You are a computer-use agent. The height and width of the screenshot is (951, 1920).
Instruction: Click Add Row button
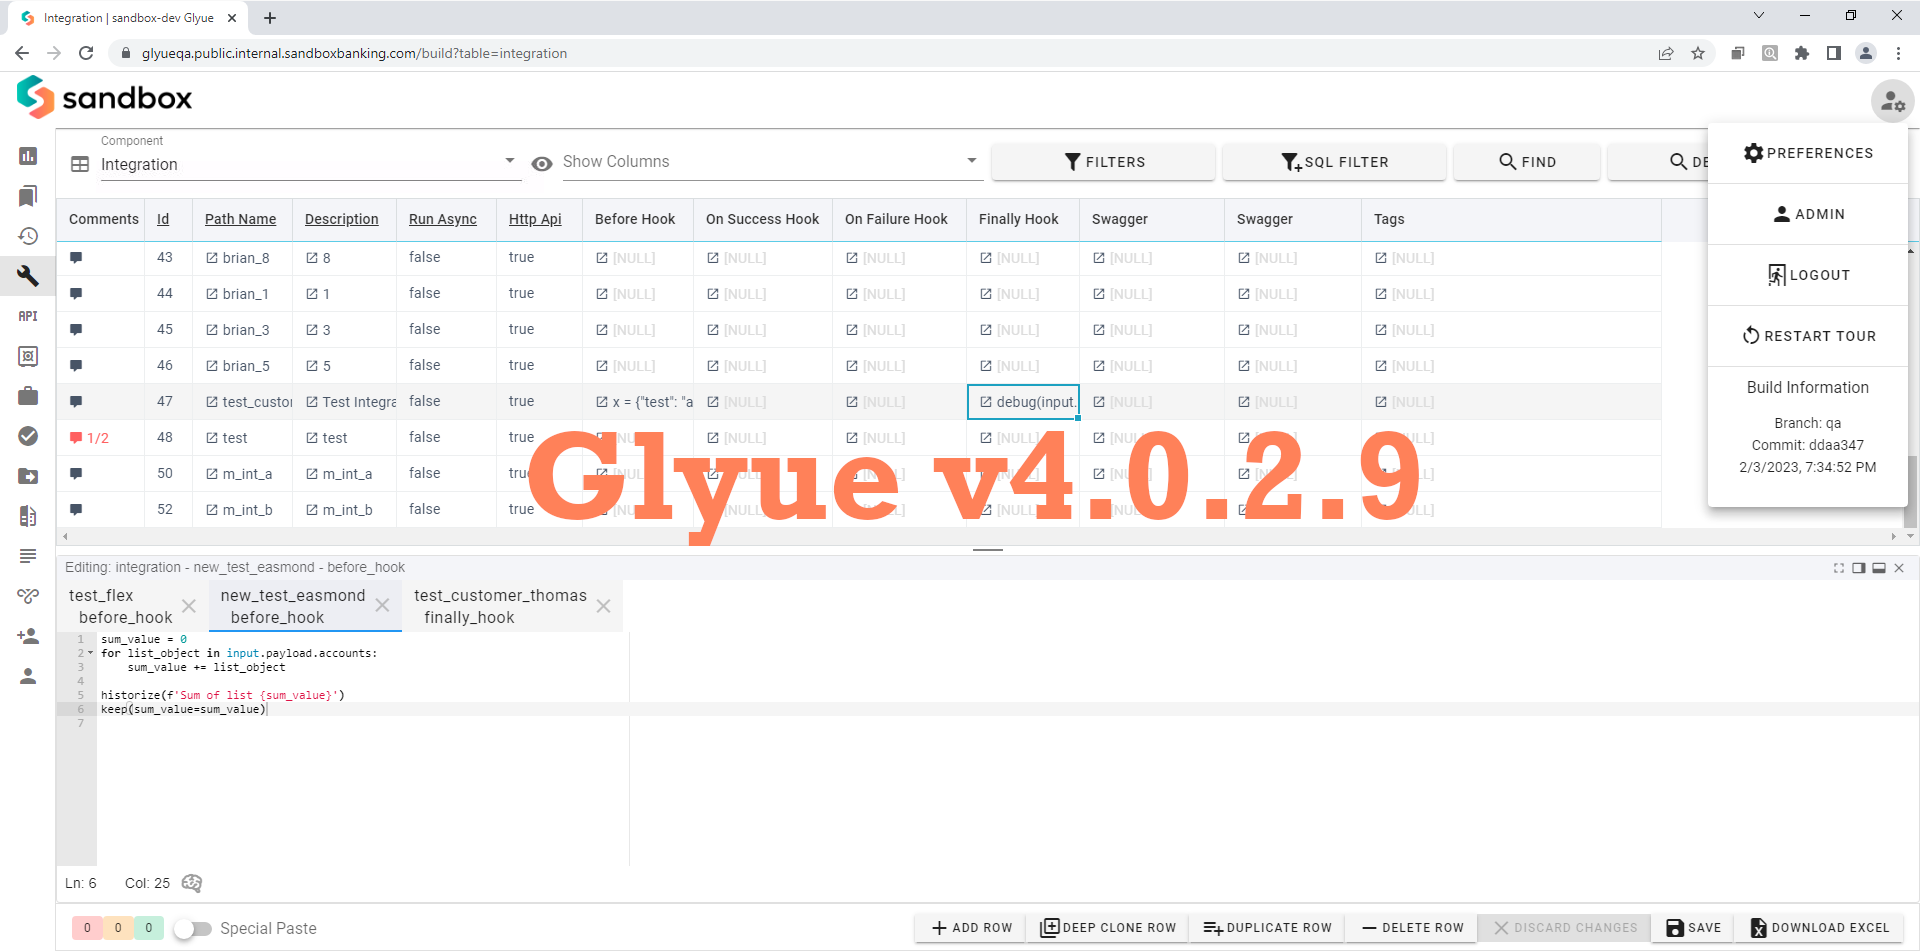click(972, 928)
